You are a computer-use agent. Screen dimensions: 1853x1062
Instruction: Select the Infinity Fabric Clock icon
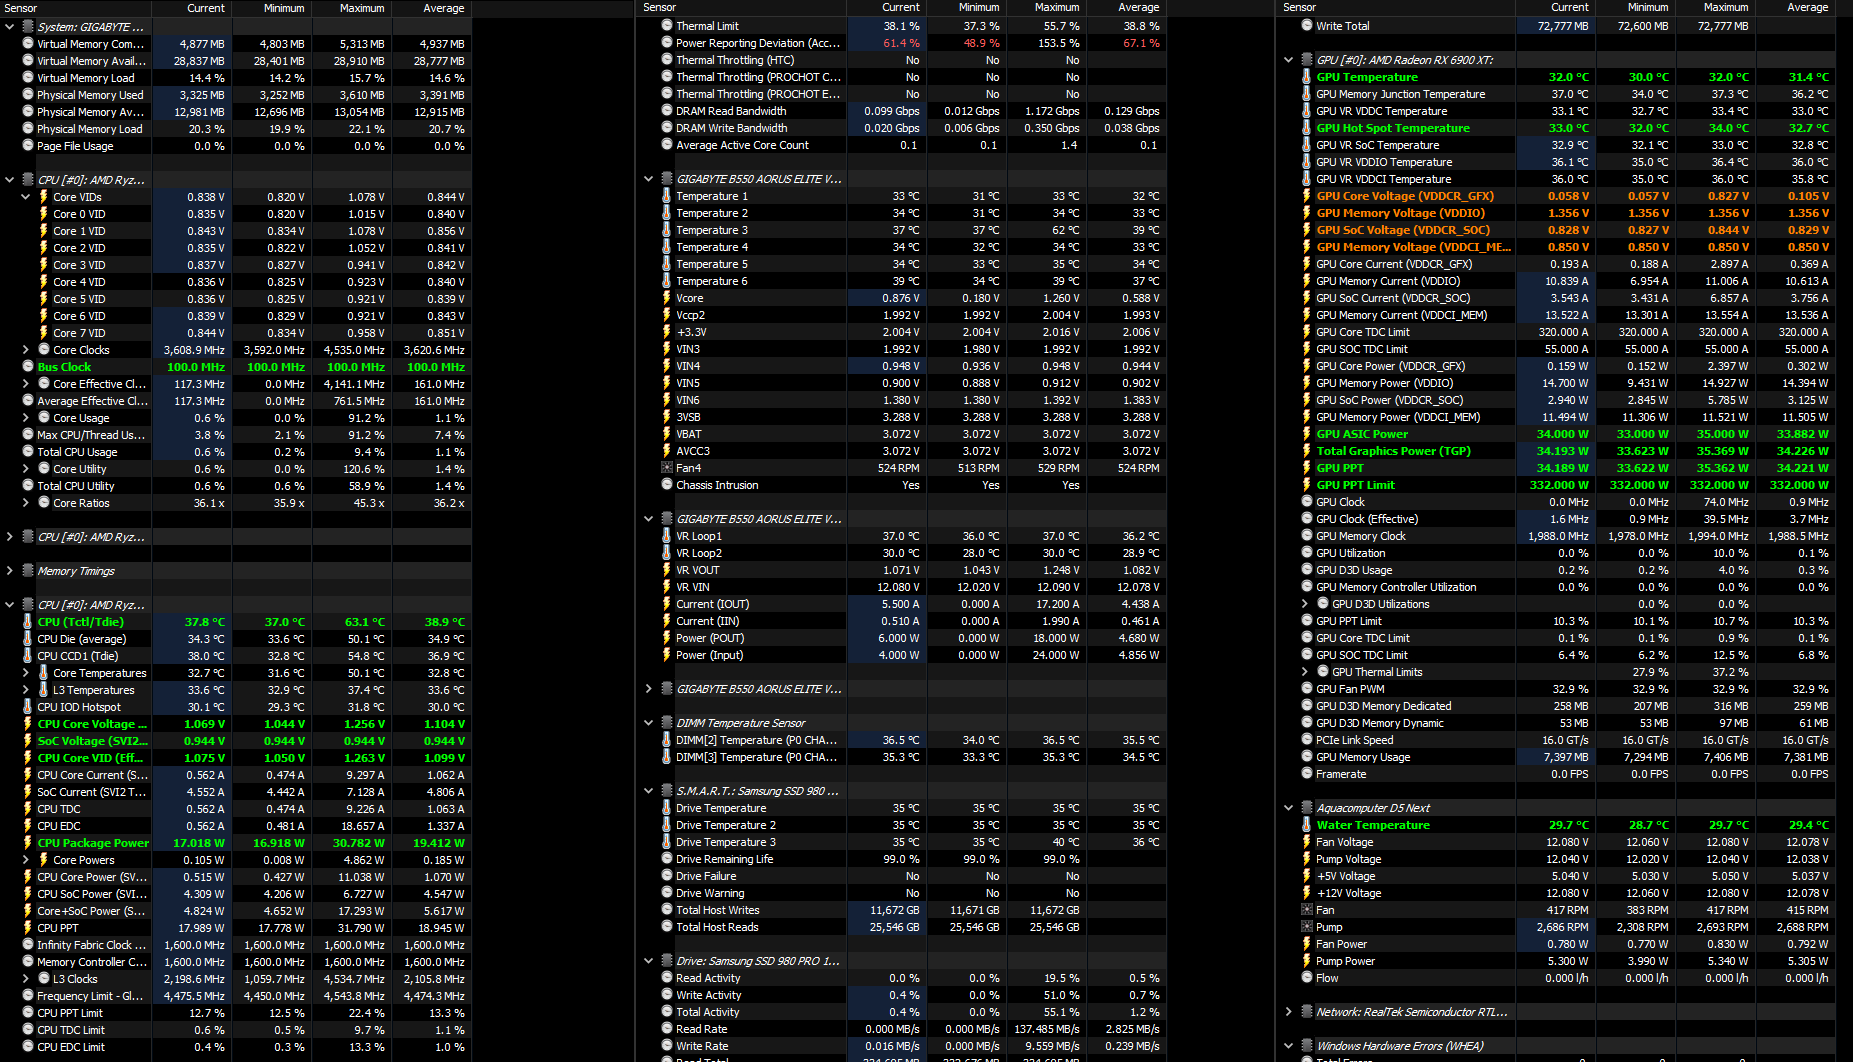tap(28, 944)
